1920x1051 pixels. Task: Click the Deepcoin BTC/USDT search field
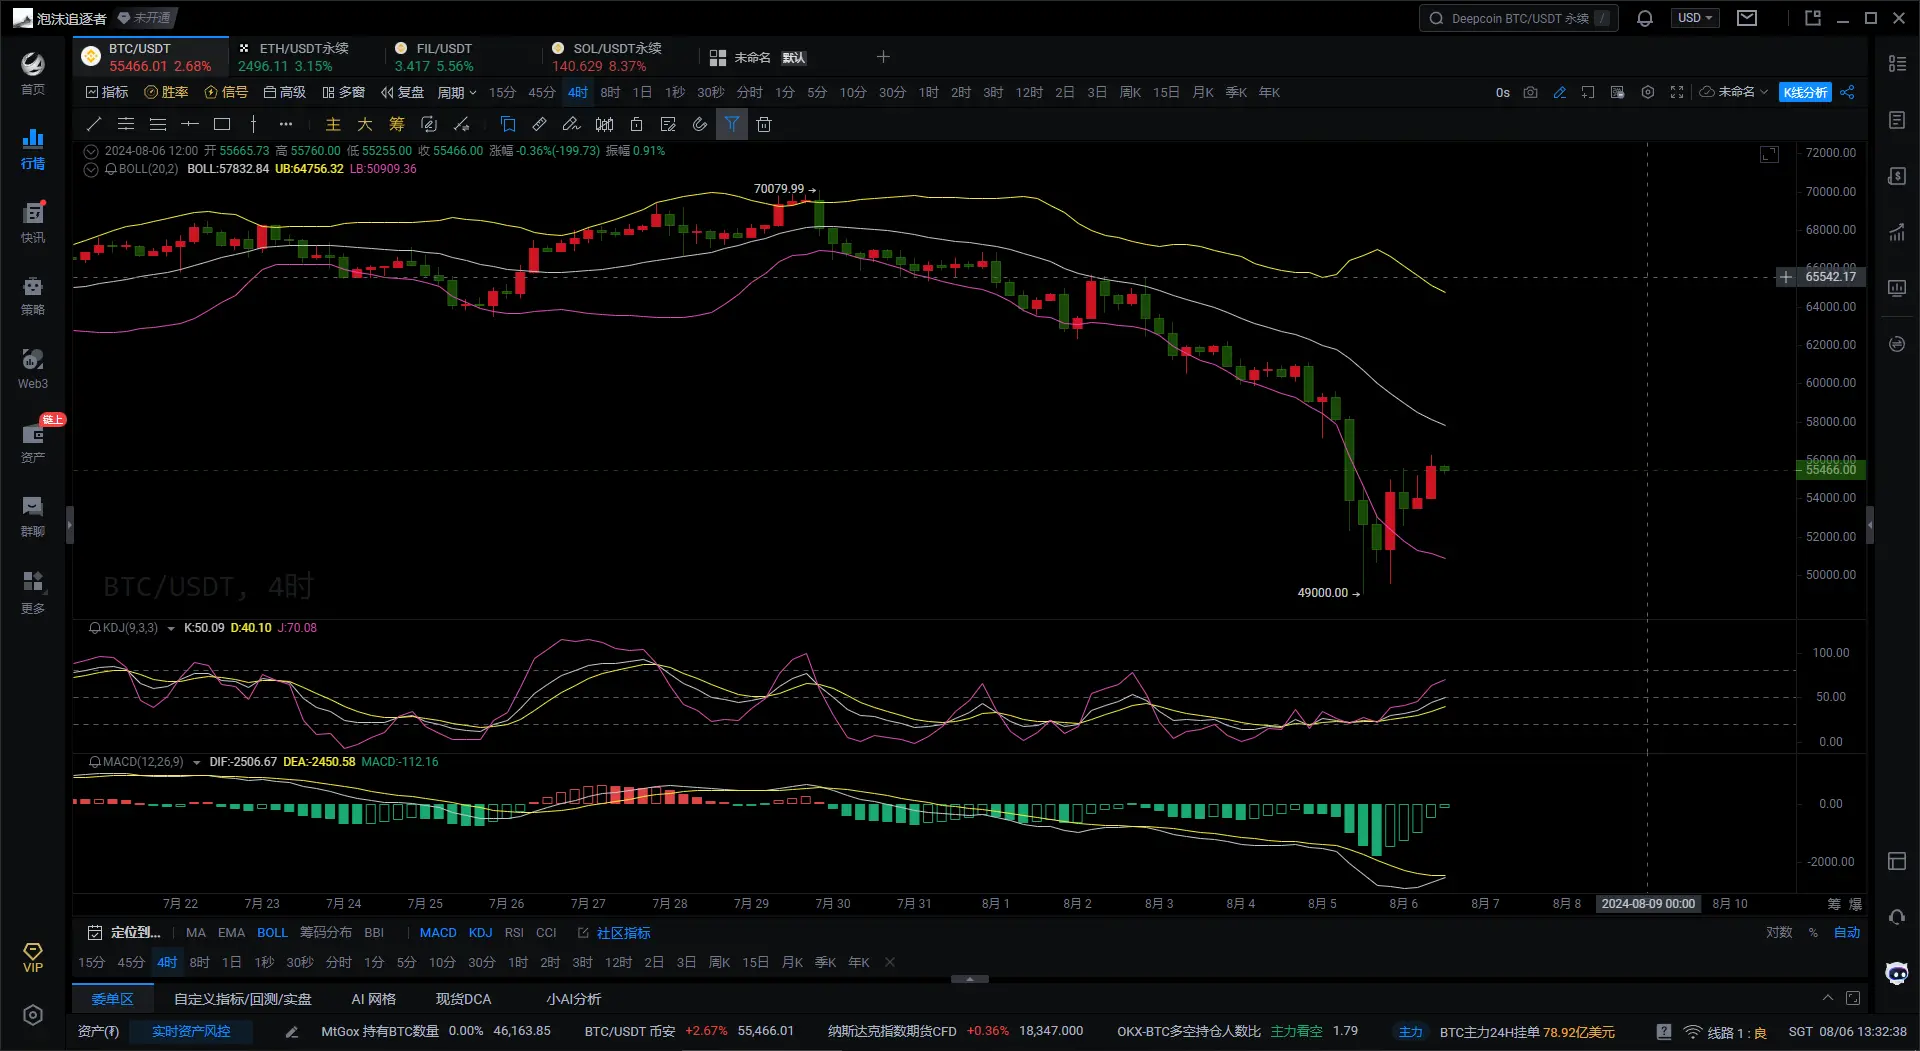pos(1518,18)
